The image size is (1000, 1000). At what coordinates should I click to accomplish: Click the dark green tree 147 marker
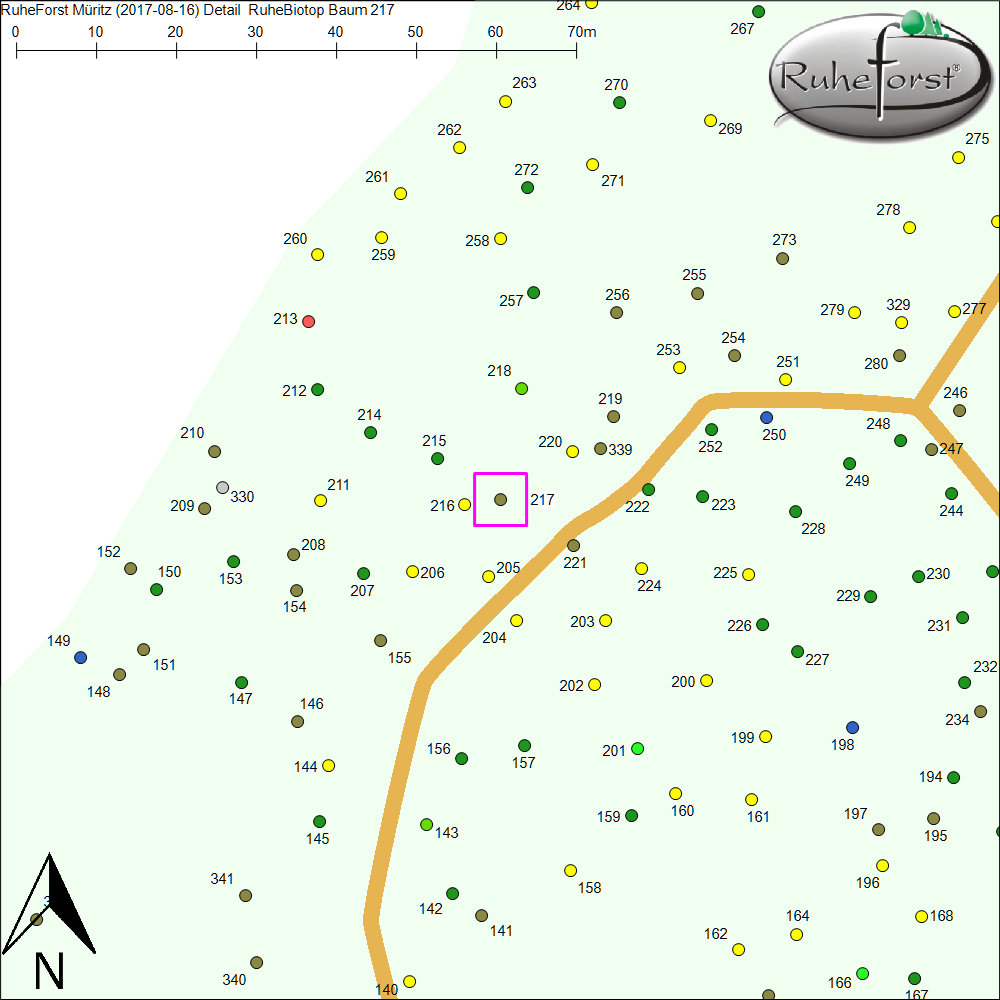pos(241,683)
